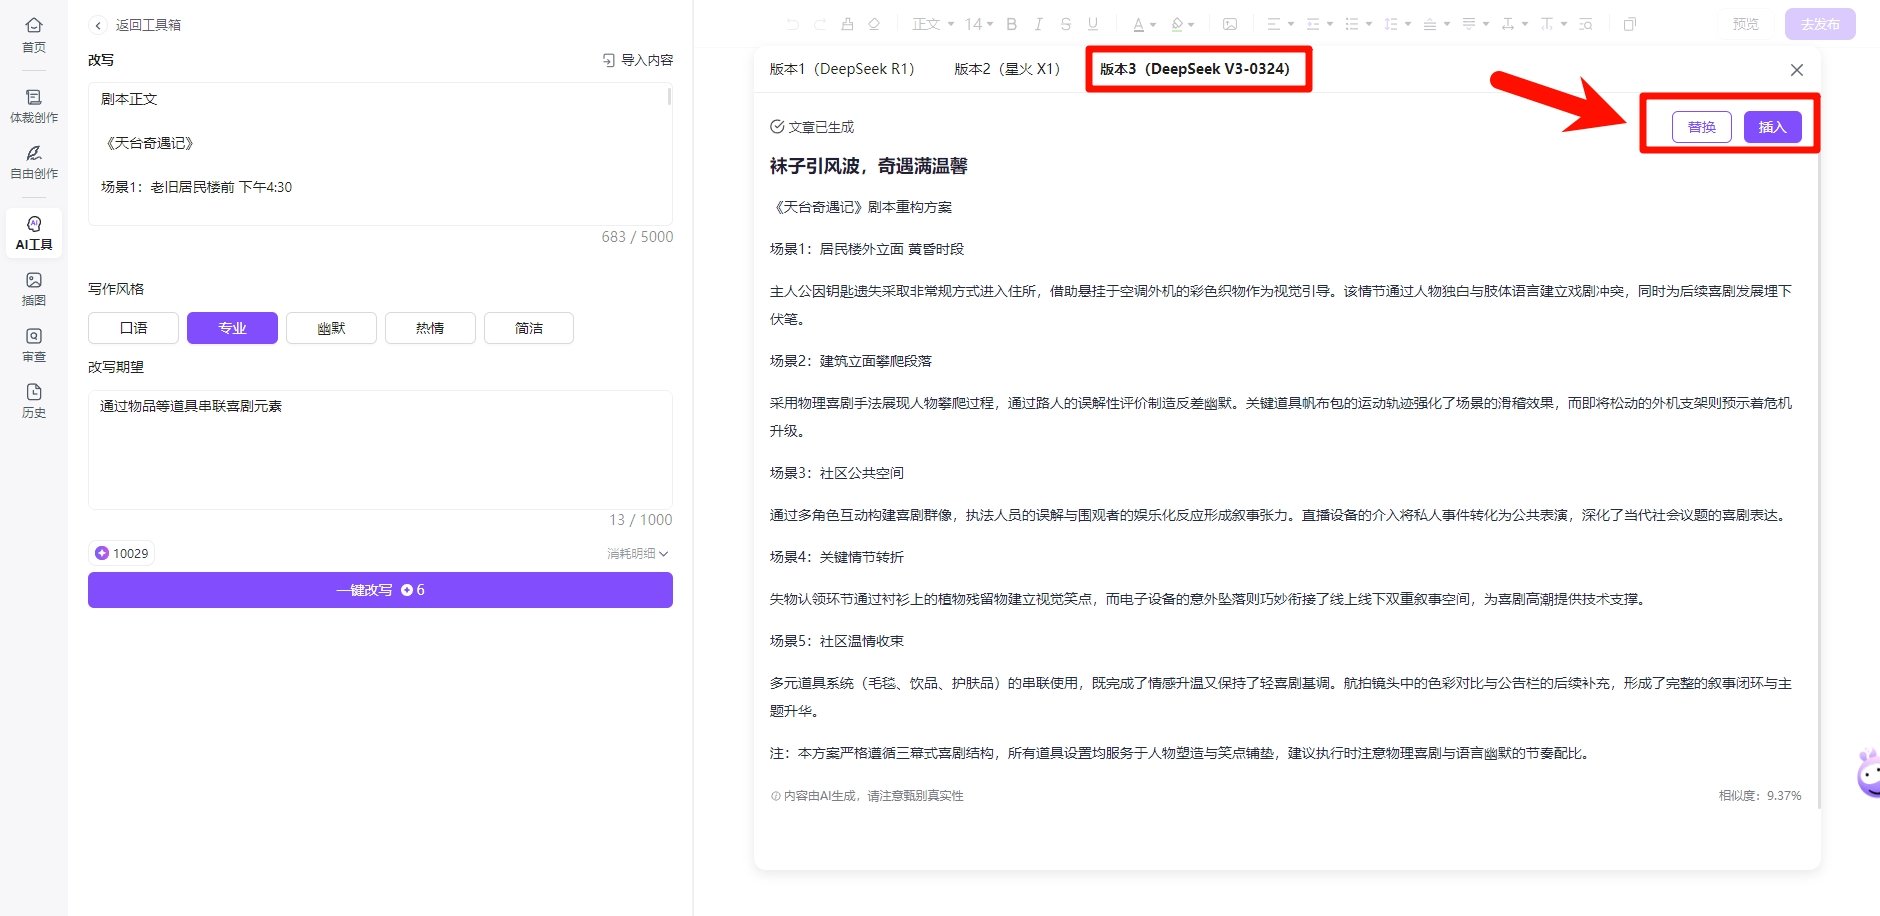Enable the 简洁 writing style
The height and width of the screenshot is (916, 1880).
[528, 327]
